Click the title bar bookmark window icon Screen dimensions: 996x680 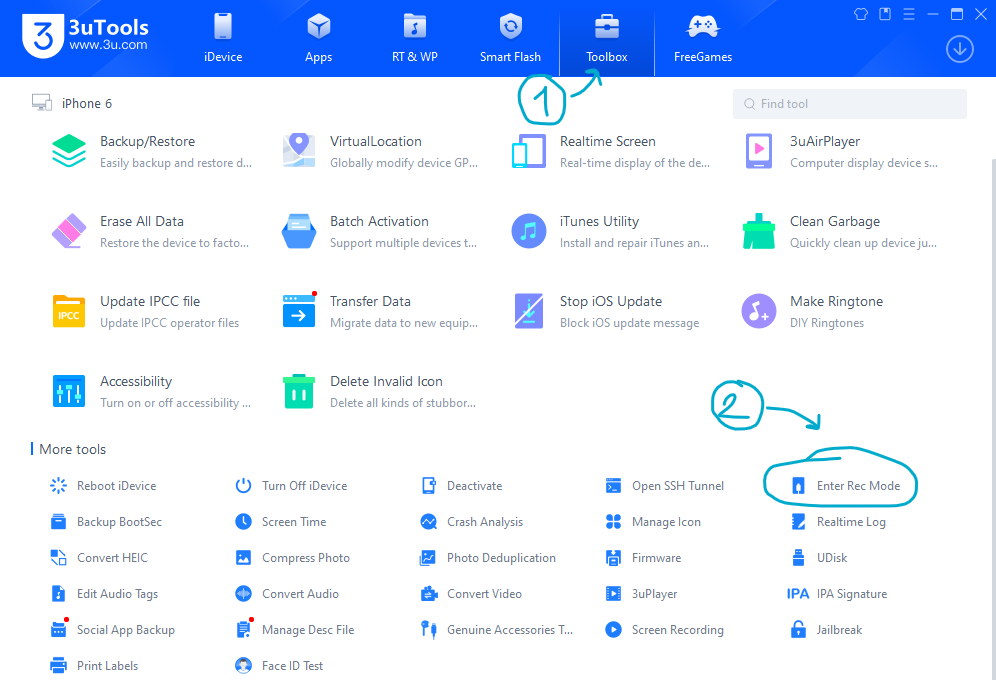[885, 14]
